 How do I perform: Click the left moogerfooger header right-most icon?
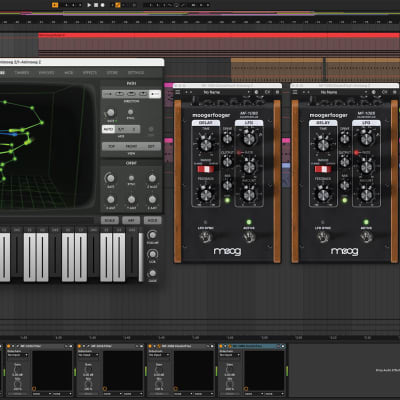277,92
